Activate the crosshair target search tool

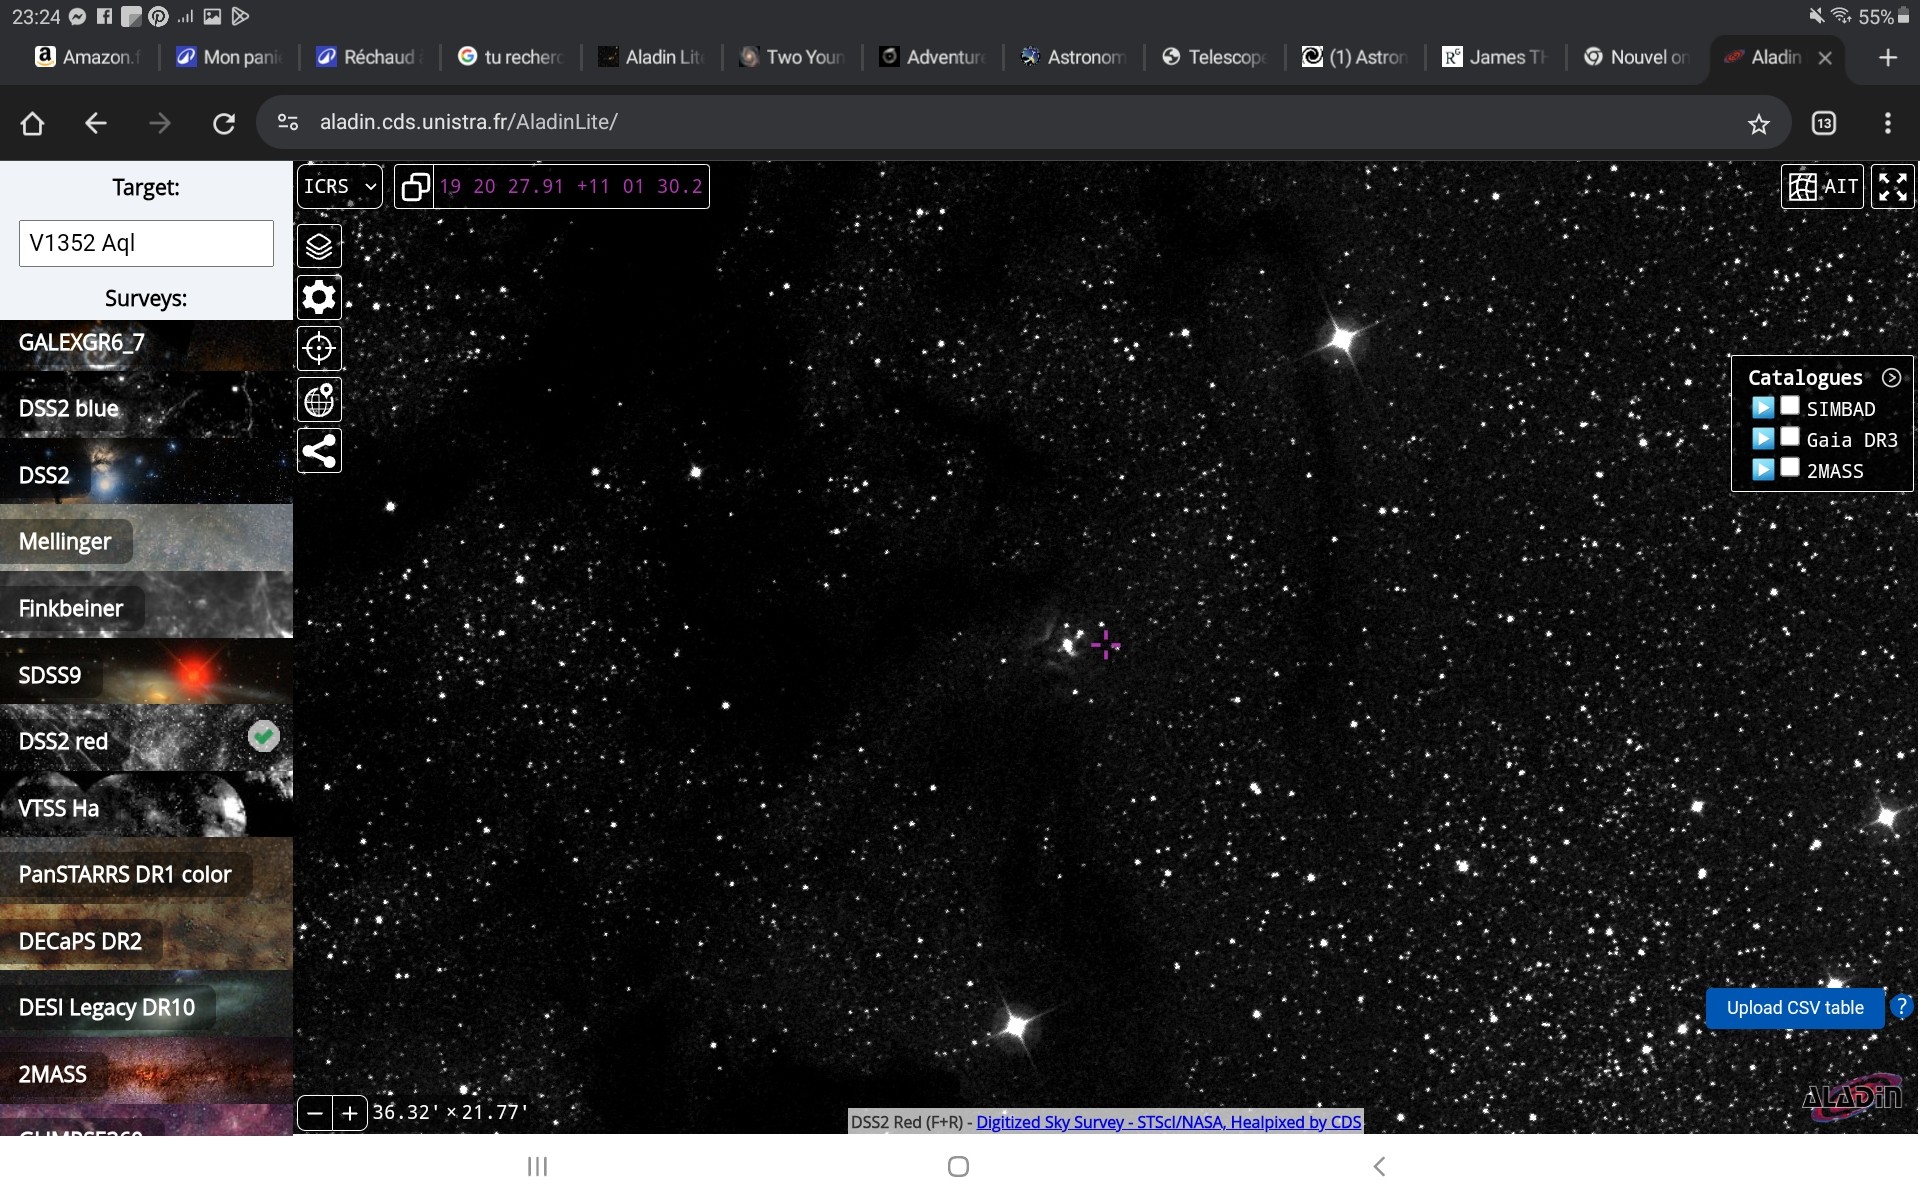(319, 348)
